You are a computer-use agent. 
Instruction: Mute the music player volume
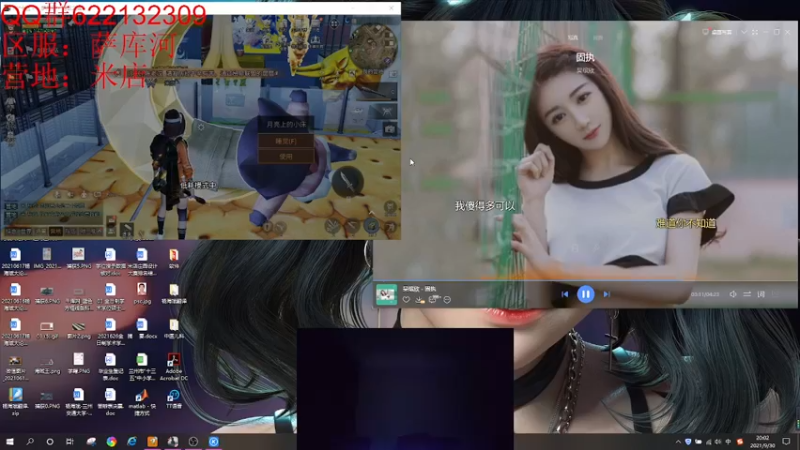(x=733, y=294)
